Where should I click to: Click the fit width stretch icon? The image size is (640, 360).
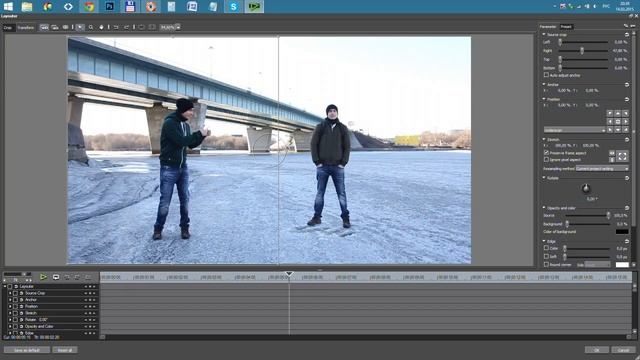[x=612, y=153]
